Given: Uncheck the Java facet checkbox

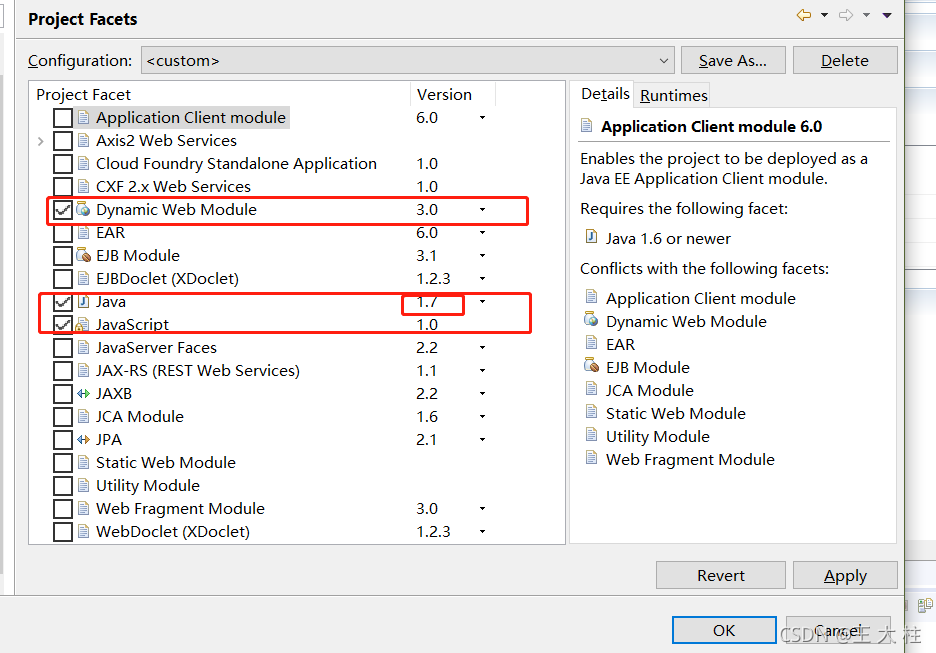Looking at the screenshot, I should coord(63,301).
